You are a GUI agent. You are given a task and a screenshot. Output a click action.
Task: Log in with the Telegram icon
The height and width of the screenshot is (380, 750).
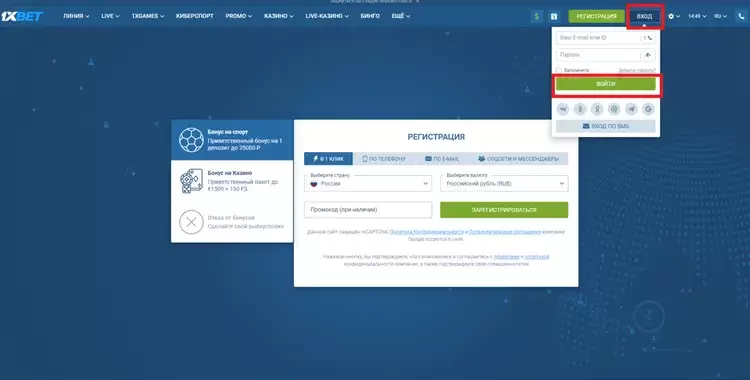[x=631, y=109]
